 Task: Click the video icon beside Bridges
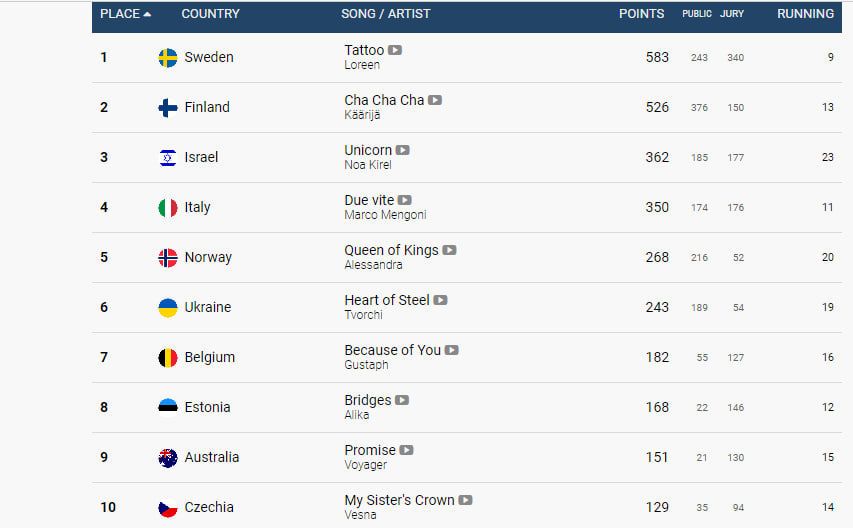[402, 400]
